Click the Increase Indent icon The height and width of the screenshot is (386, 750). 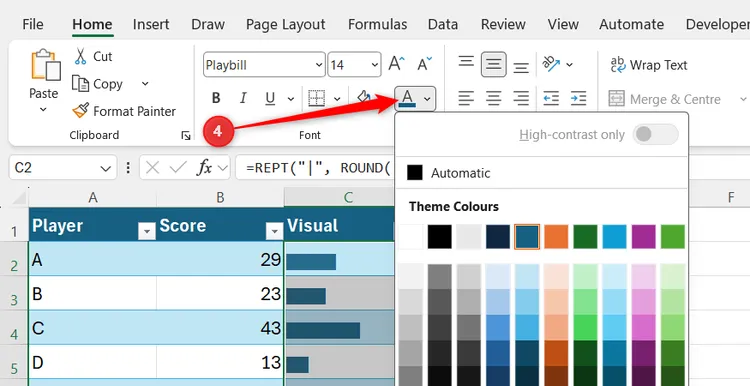click(578, 99)
